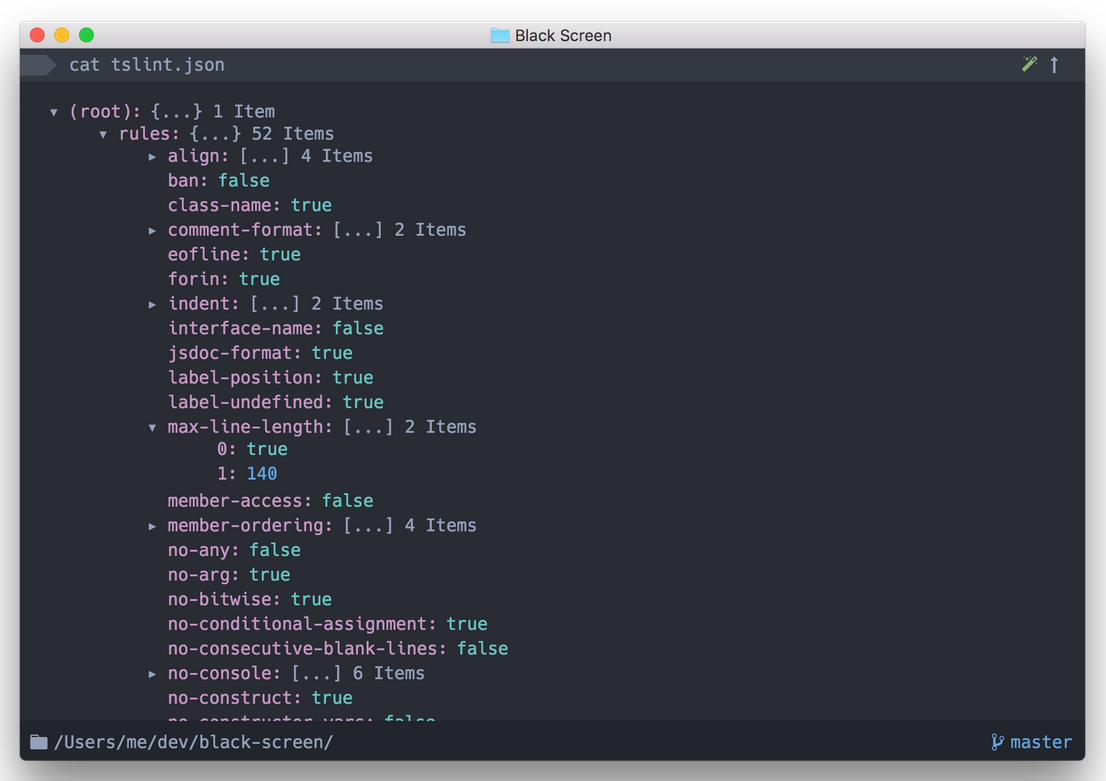Expand the align array
The height and width of the screenshot is (781, 1106).
[x=152, y=157]
